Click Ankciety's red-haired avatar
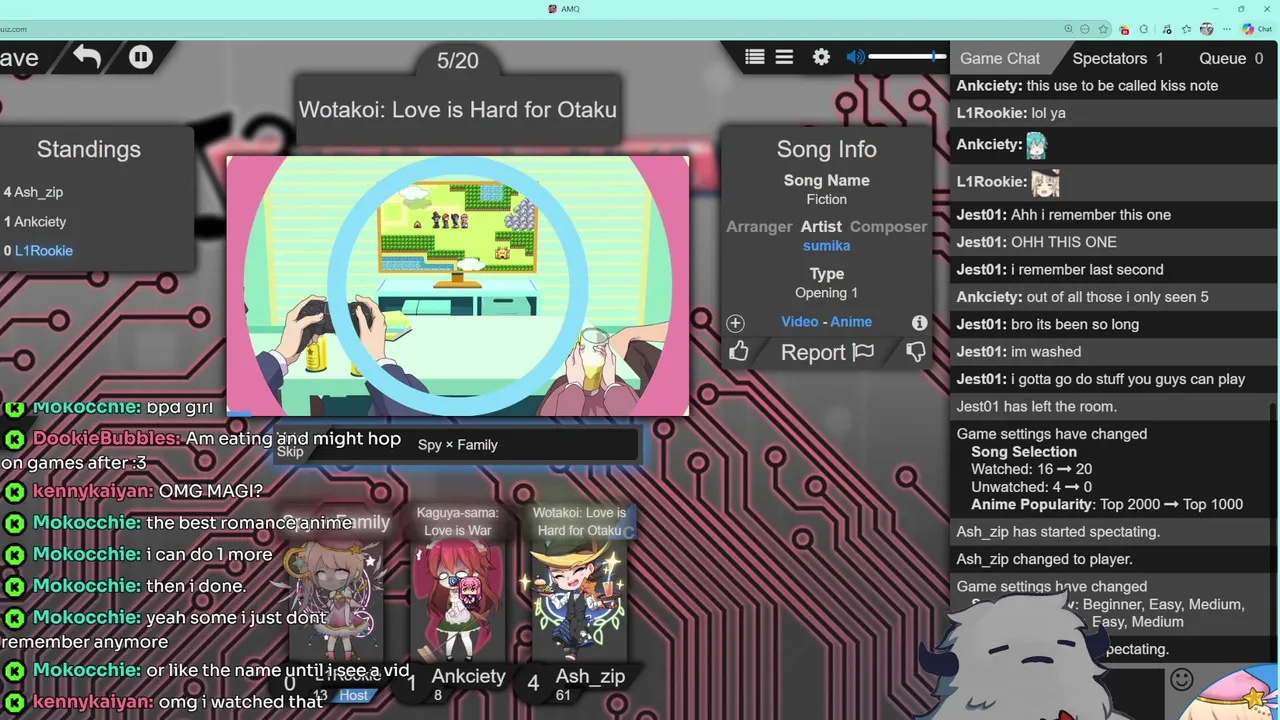 457,600
